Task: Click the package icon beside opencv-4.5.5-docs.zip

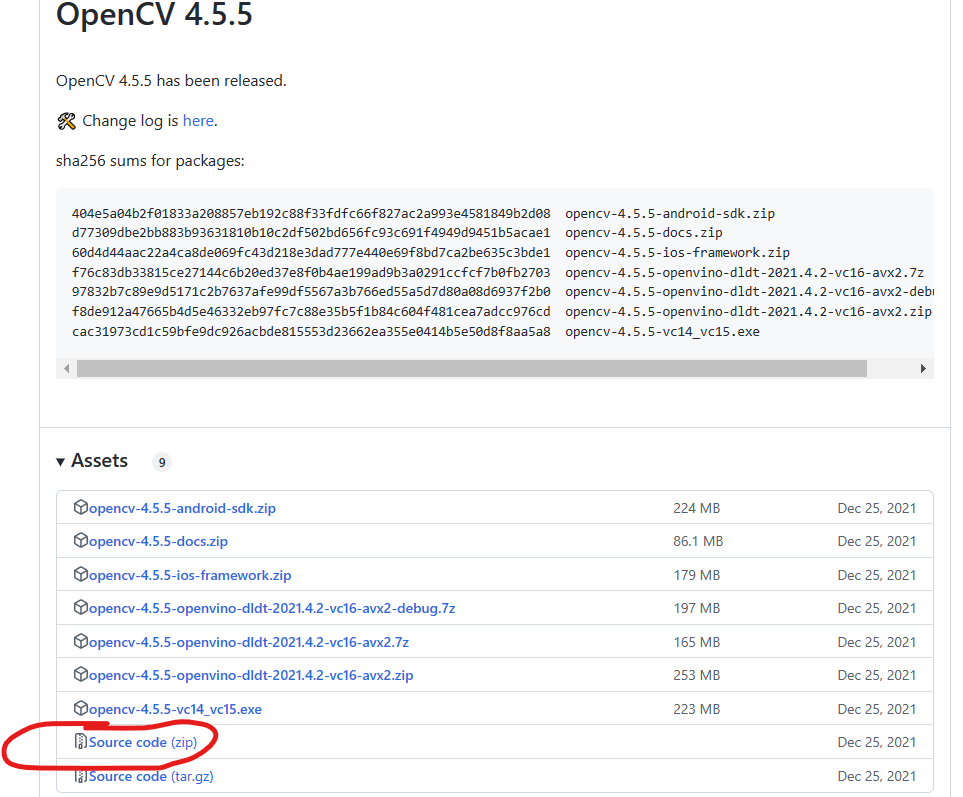Action: pos(81,541)
